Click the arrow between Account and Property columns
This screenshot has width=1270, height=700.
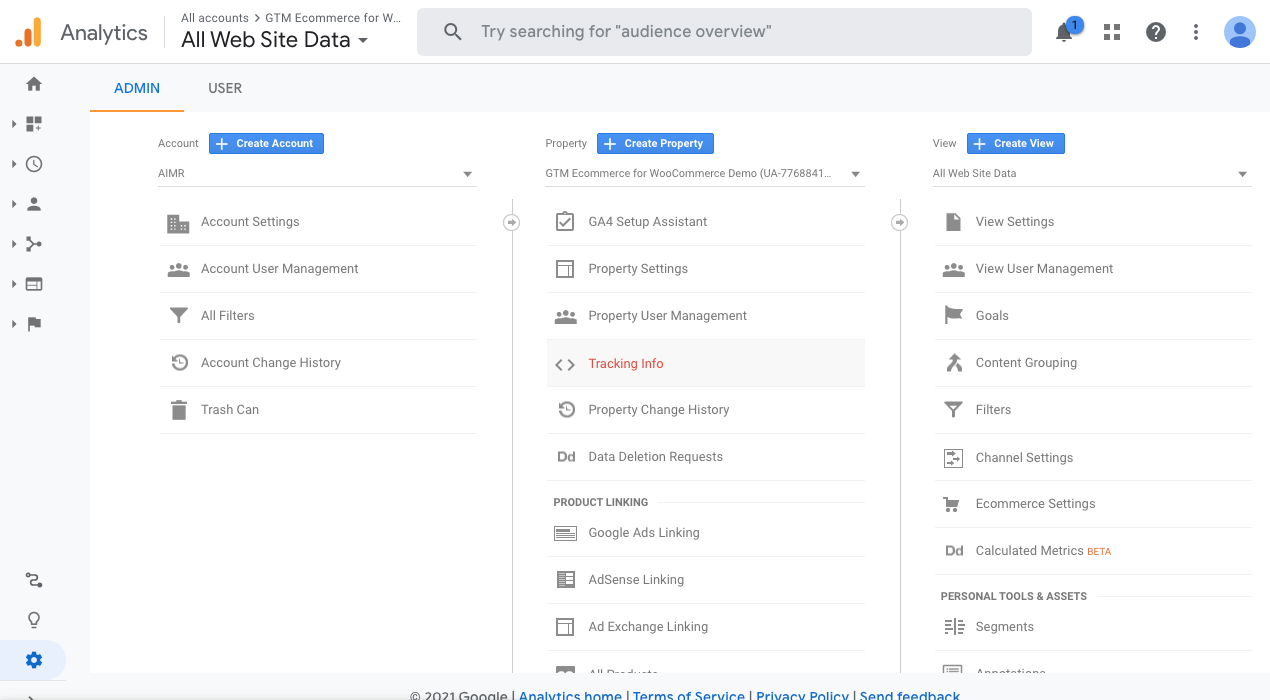511,222
